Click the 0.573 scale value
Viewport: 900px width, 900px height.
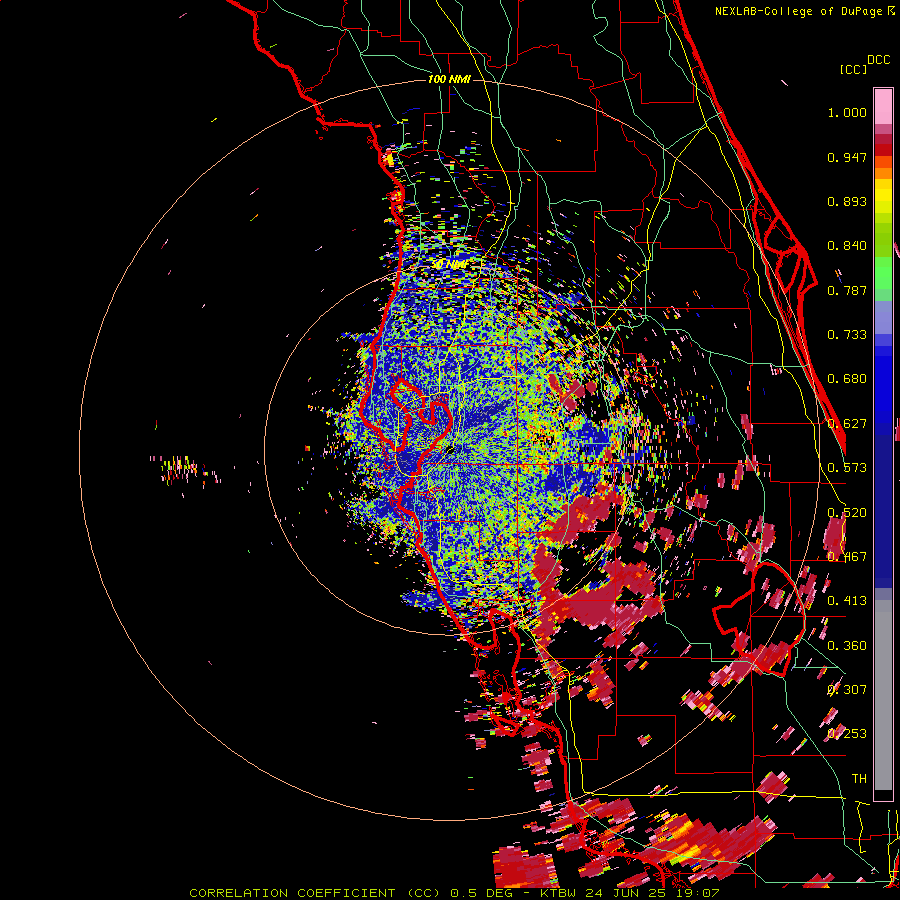tap(847, 468)
